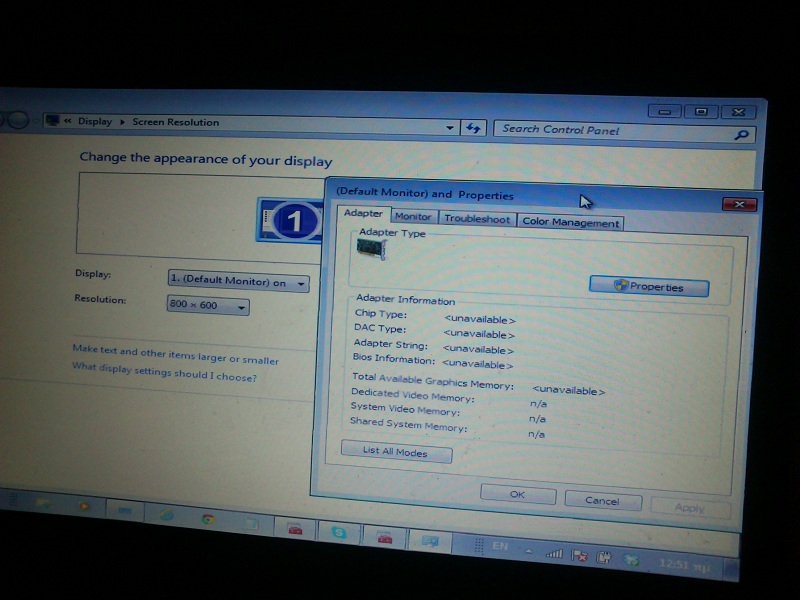The height and width of the screenshot is (600, 800).
Task: Click the Total Available Graphics Memory label
Action: click(x=433, y=381)
